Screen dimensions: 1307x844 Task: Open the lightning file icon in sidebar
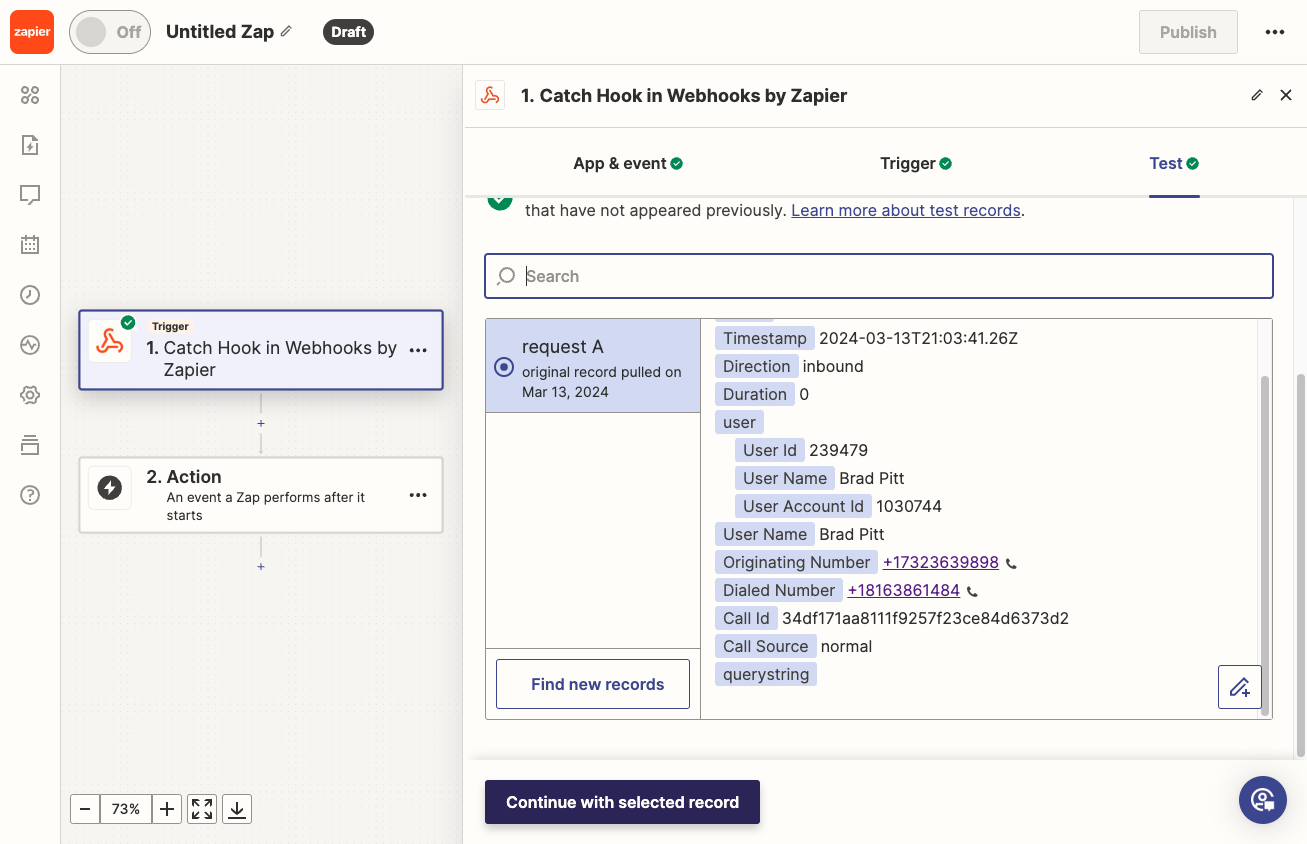[30, 145]
